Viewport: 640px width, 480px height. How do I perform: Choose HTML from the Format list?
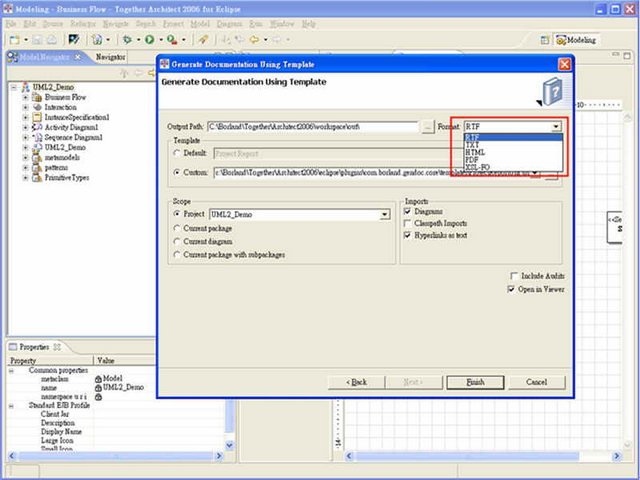tap(513, 152)
